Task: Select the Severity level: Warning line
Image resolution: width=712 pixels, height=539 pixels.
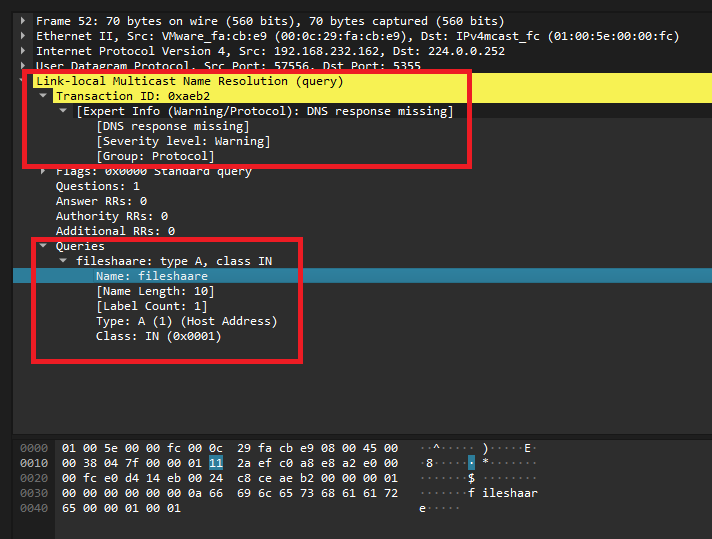Action: coord(182,141)
